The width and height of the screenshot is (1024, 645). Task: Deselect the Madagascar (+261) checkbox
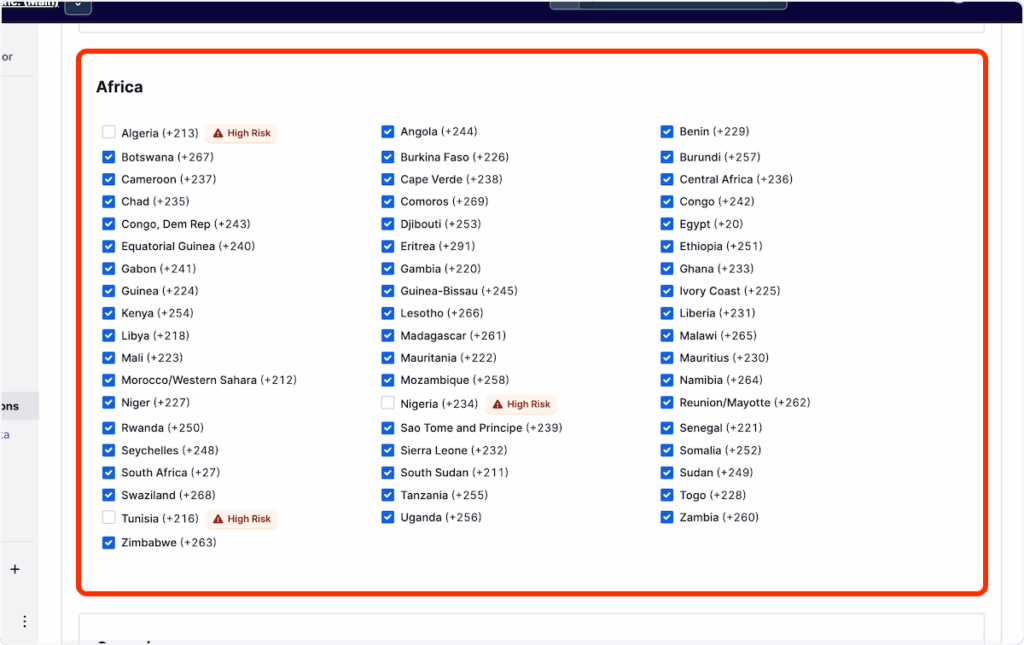[x=388, y=336]
